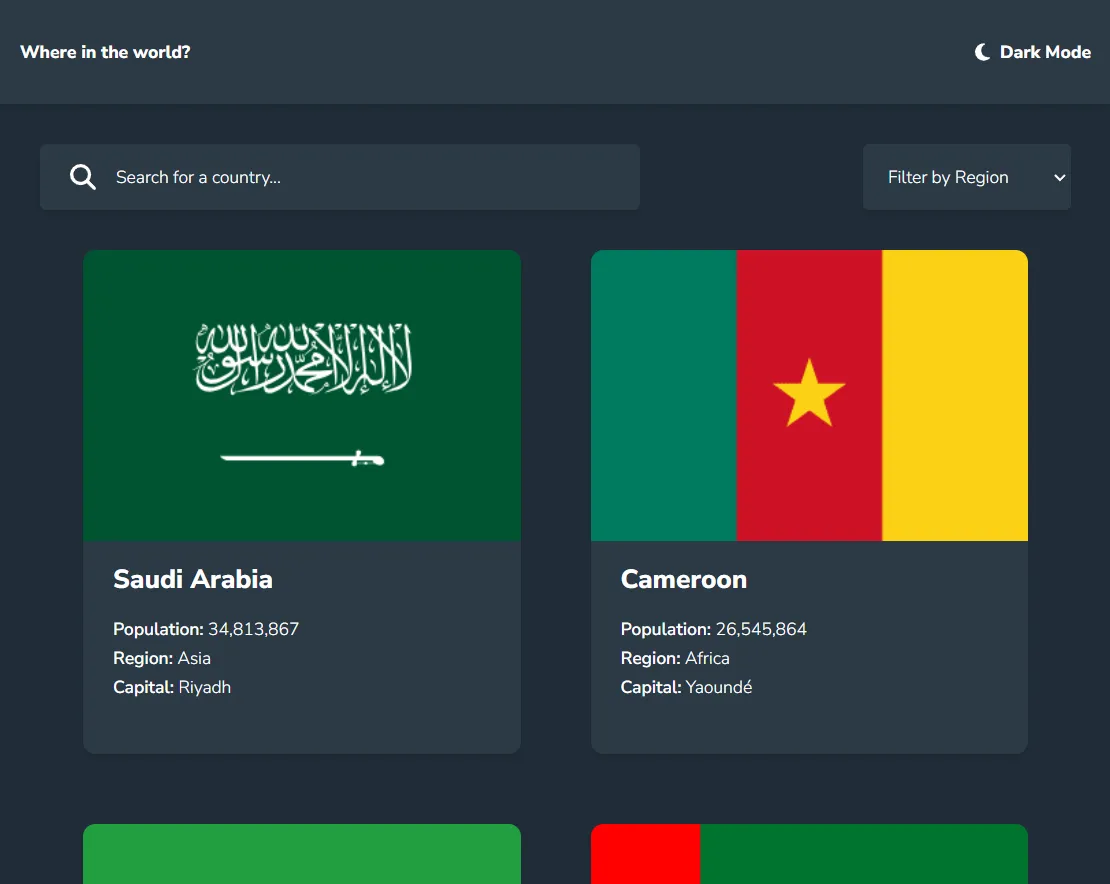This screenshot has height=884, width=1110.
Task: Open the Saudi Arabia country card
Action: tap(302, 500)
